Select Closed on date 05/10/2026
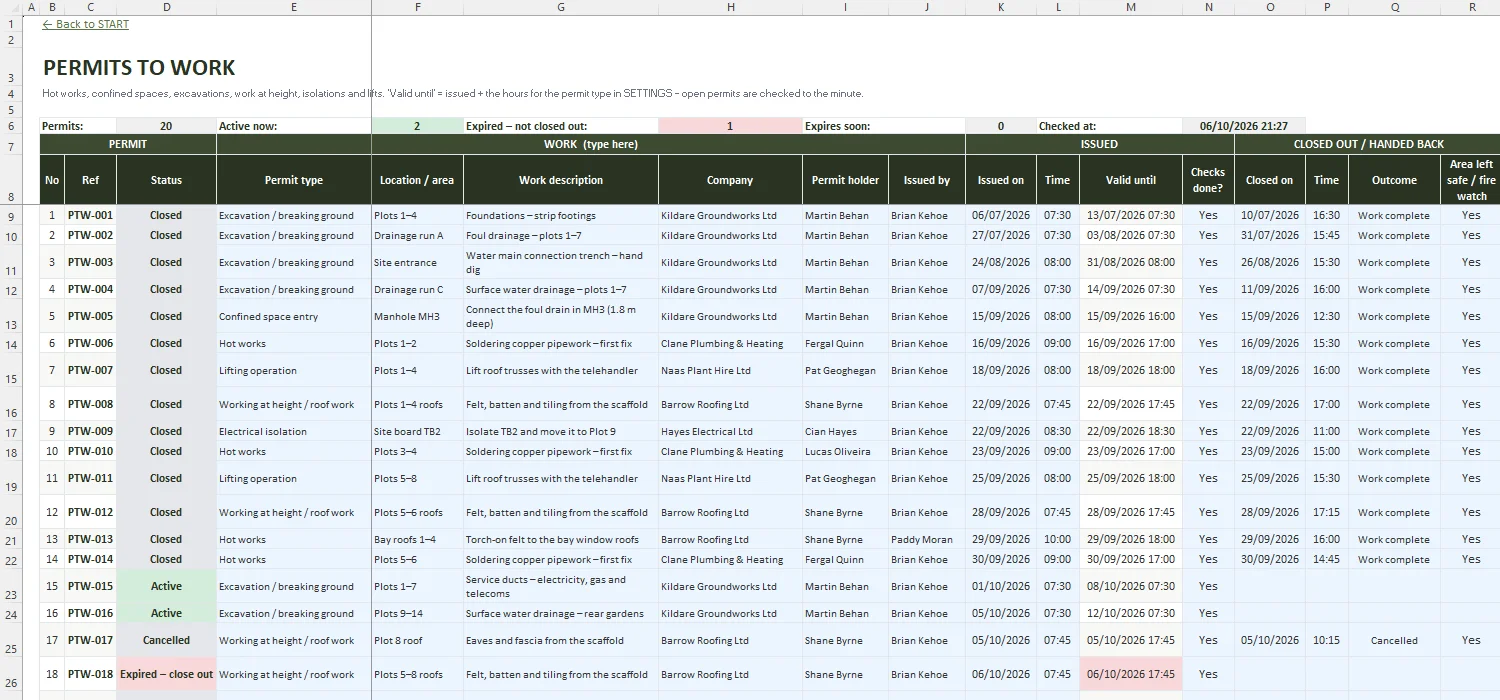 [1270, 640]
